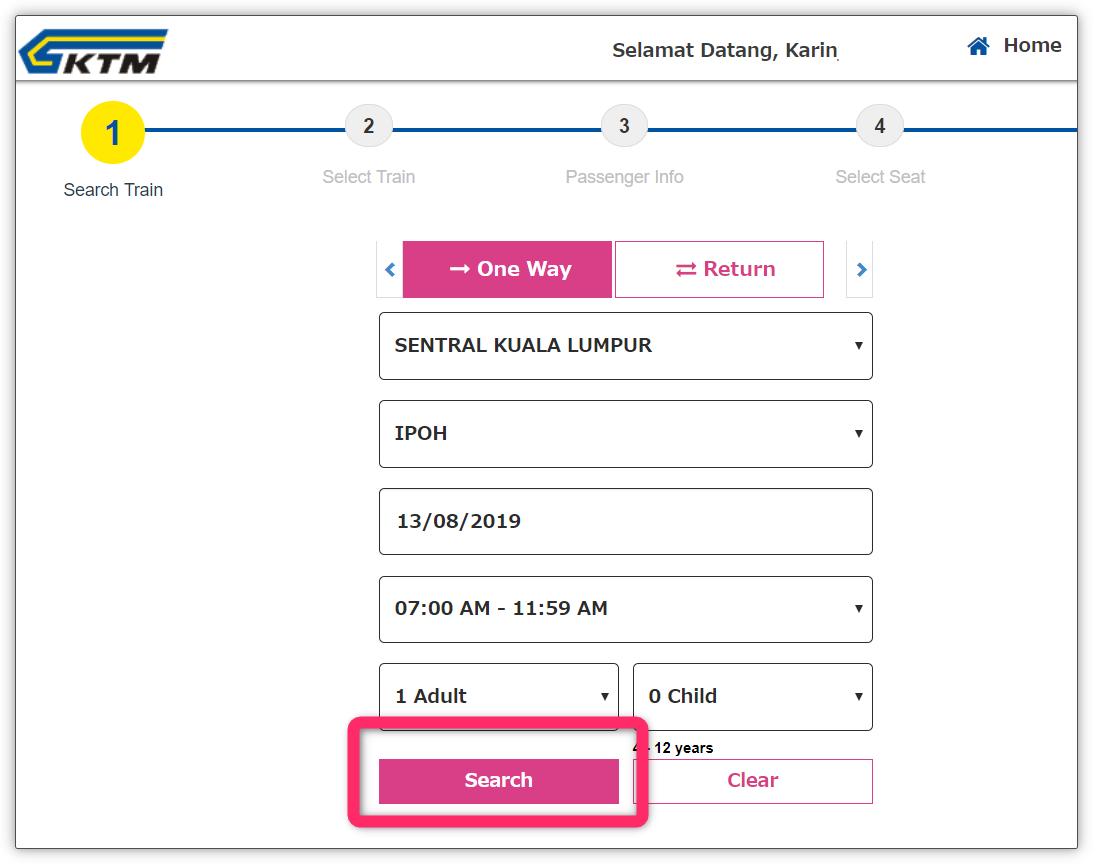
Task: Open the IPOH destination dropdown
Action: [625, 434]
